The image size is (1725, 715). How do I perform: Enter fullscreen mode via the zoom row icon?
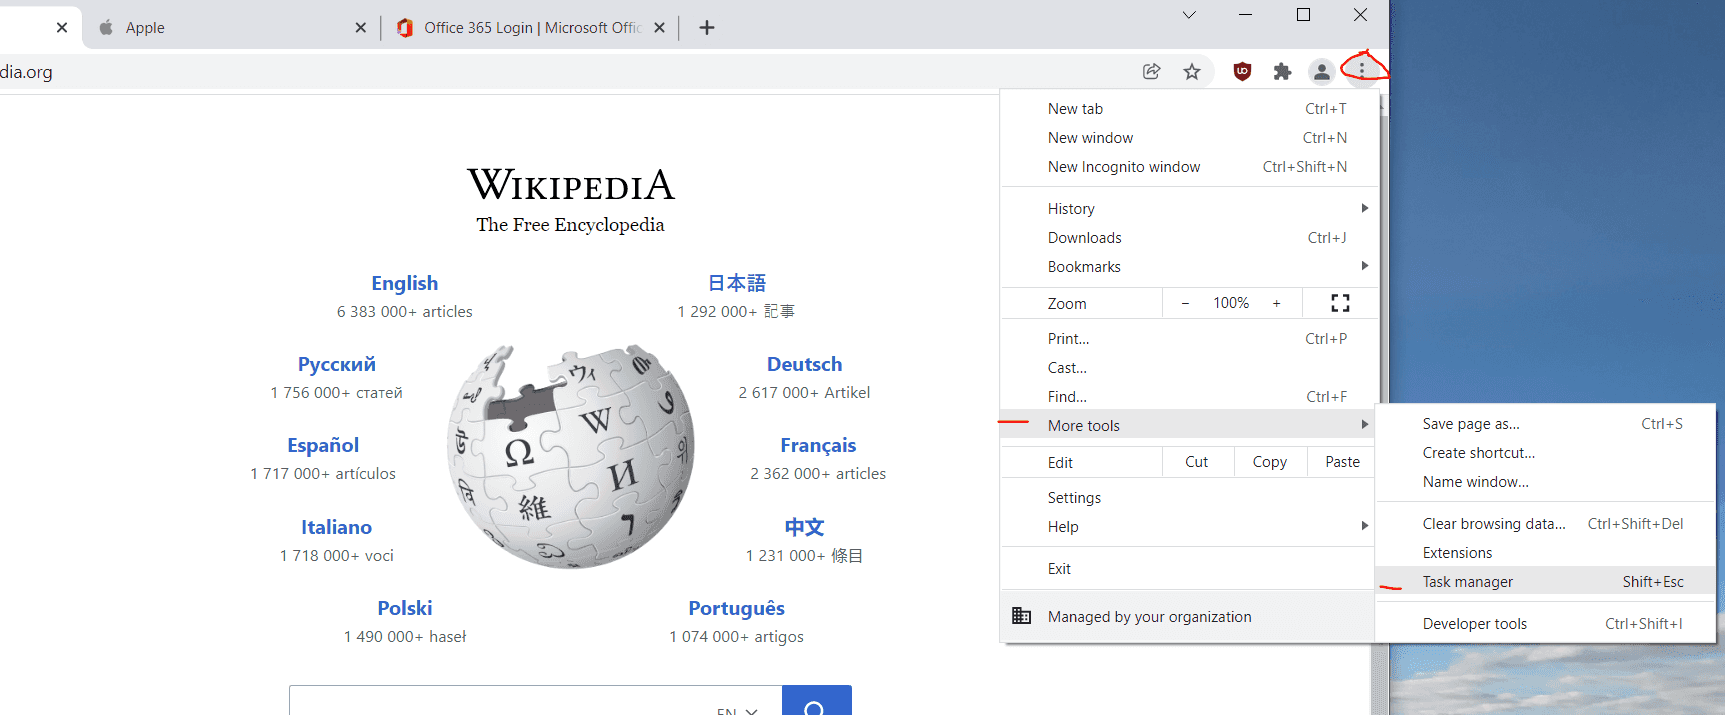(1340, 303)
